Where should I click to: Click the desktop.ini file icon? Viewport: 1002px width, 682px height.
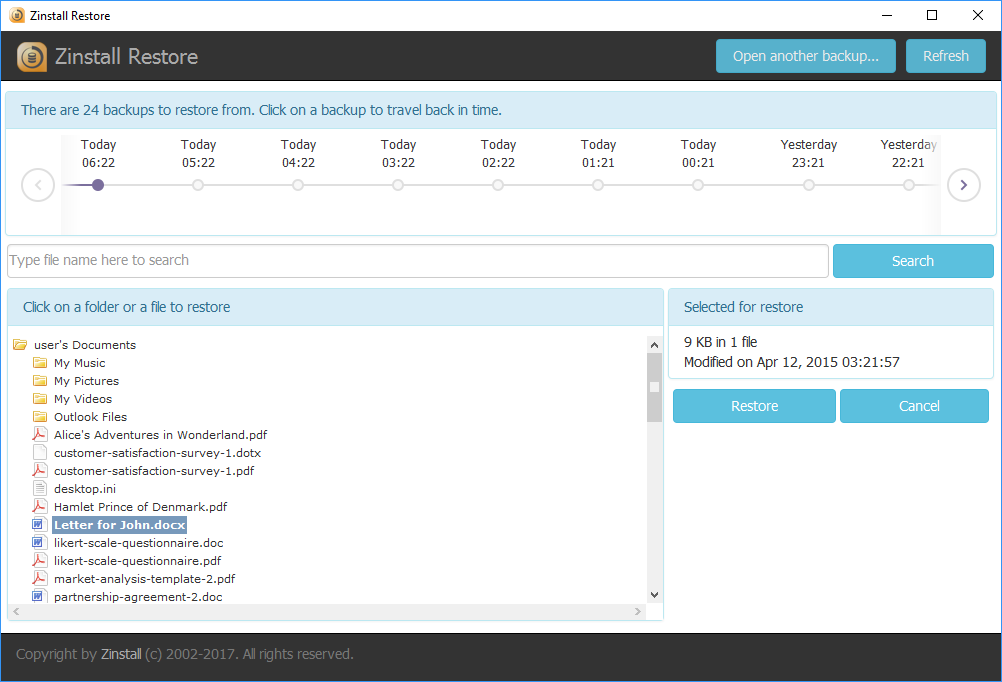40,488
